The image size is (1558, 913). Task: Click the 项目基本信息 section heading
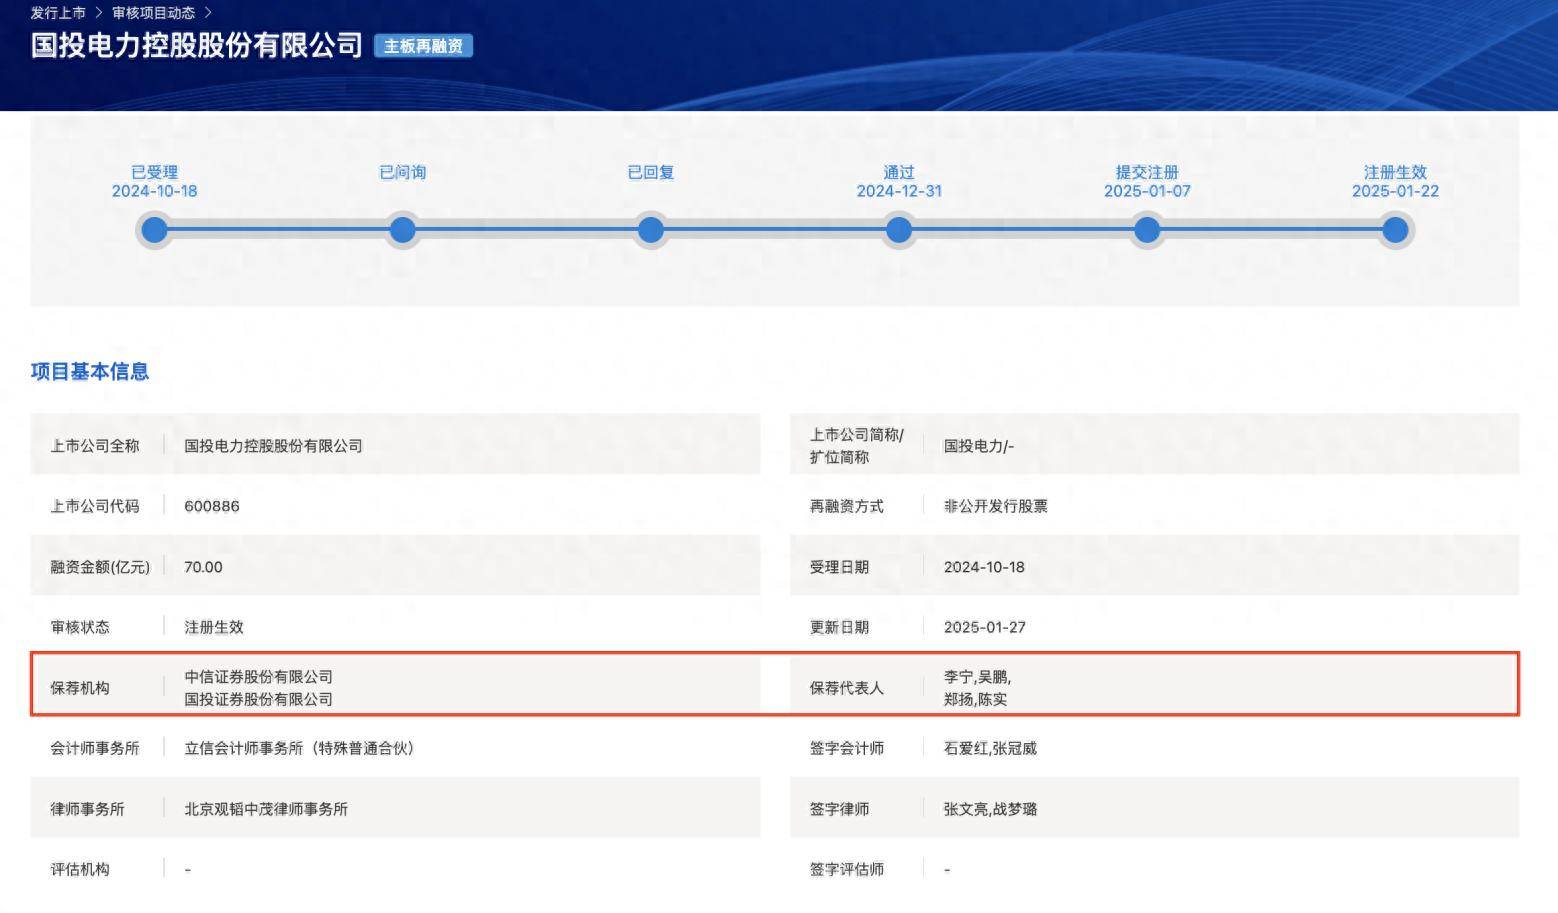(x=90, y=371)
